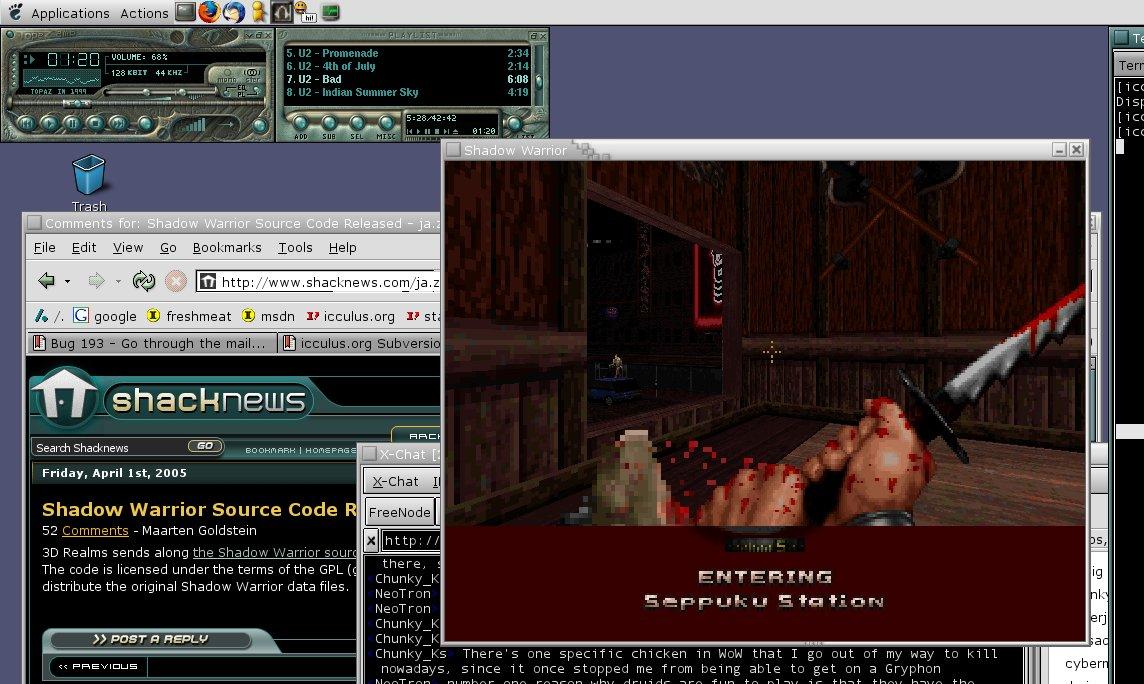Open the browser Bookmarks menu
Image resolution: width=1144 pixels, height=684 pixels.
pyautogui.click(x=226, y=247)
